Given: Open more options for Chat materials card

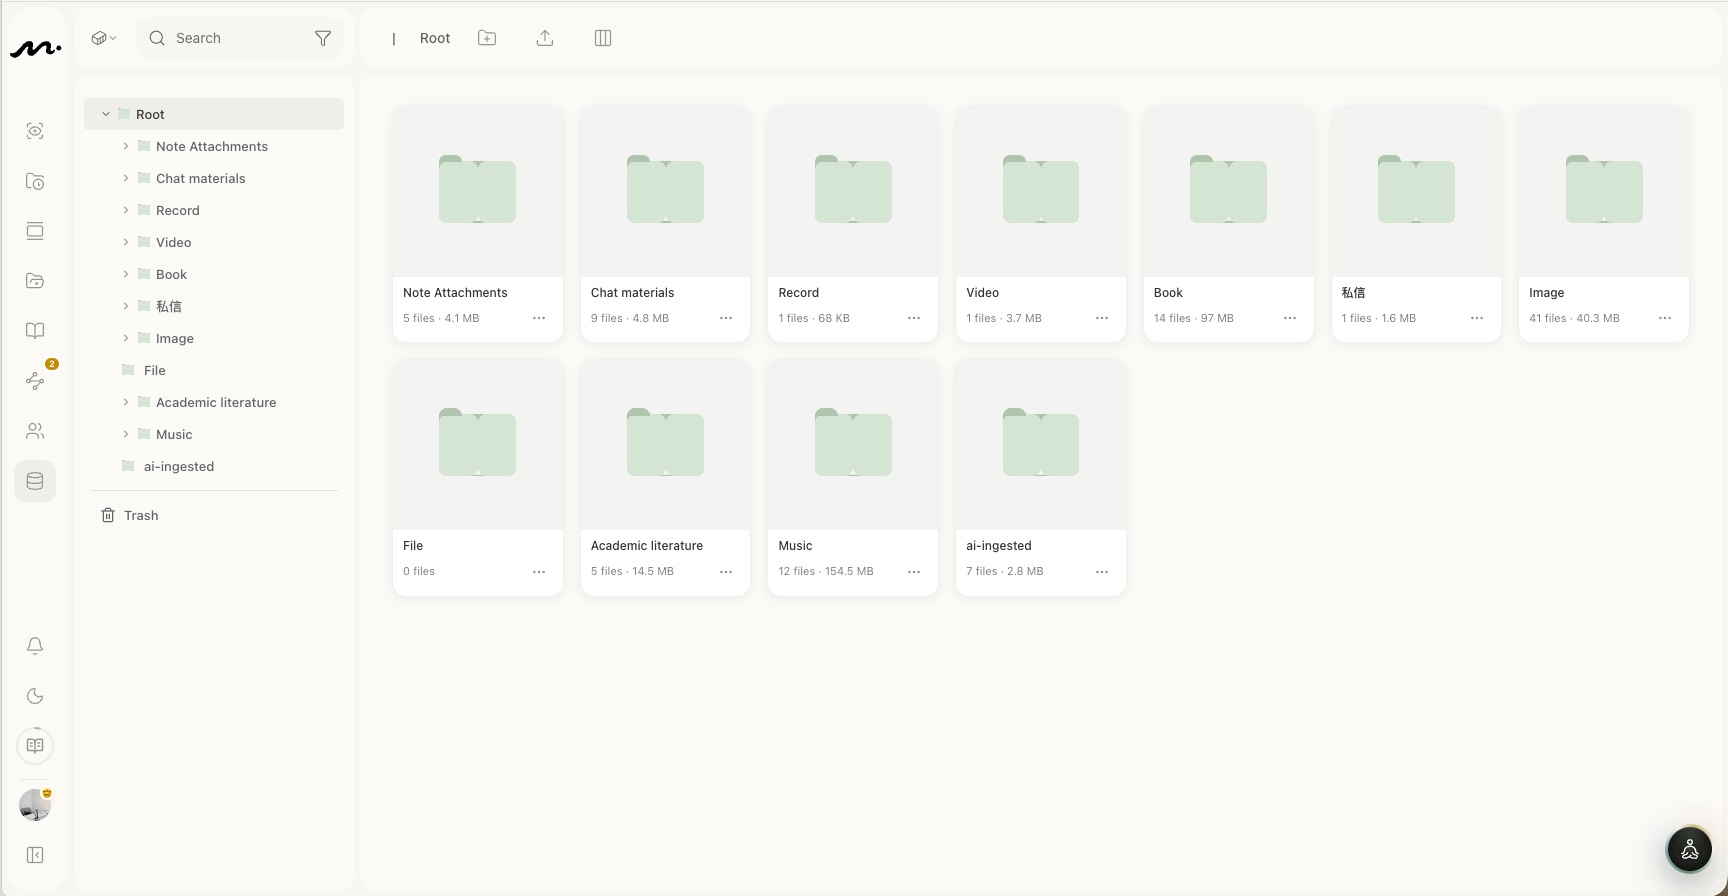Looking at the screenshot, I should point(726,318).
